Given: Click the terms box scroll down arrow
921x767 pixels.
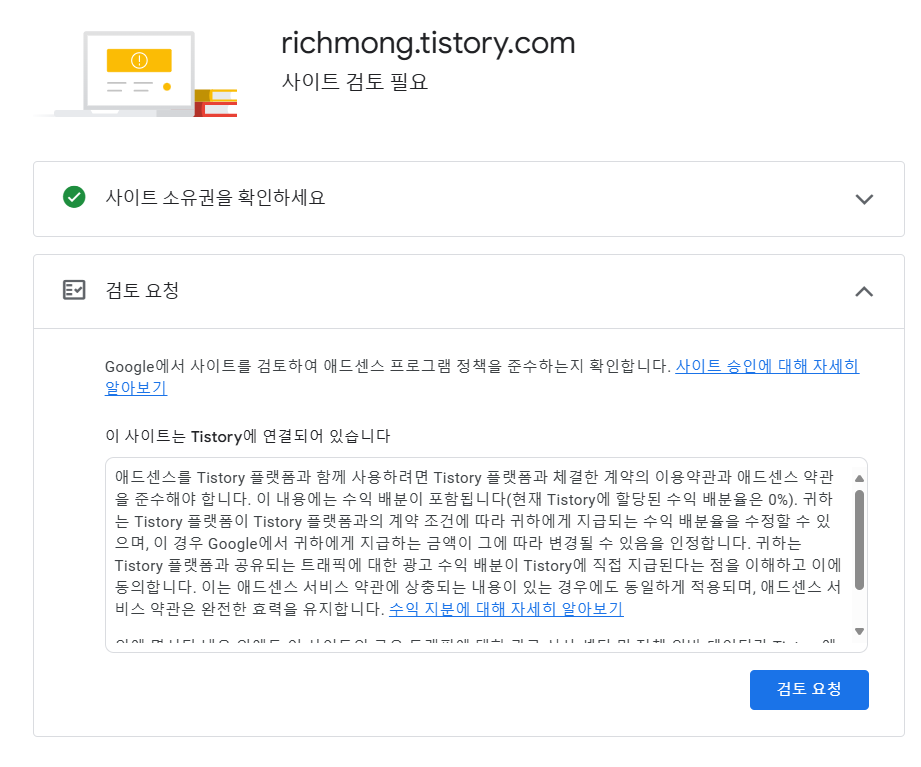Looking at the screenshot, I should coord(859,631).
